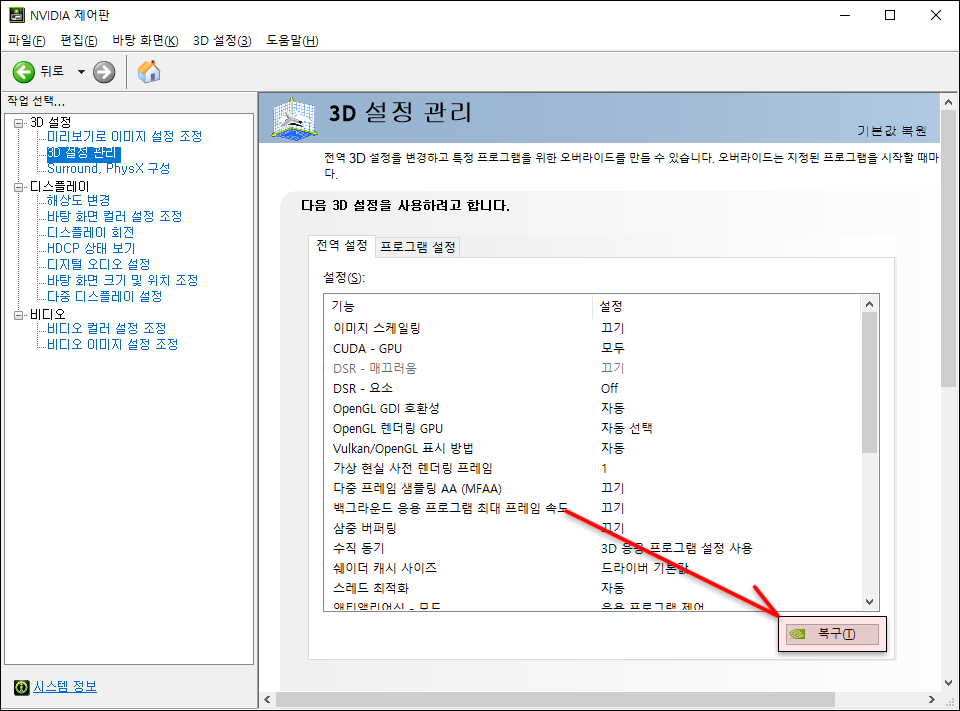Select 수직 동기 row

click(592, 548)
